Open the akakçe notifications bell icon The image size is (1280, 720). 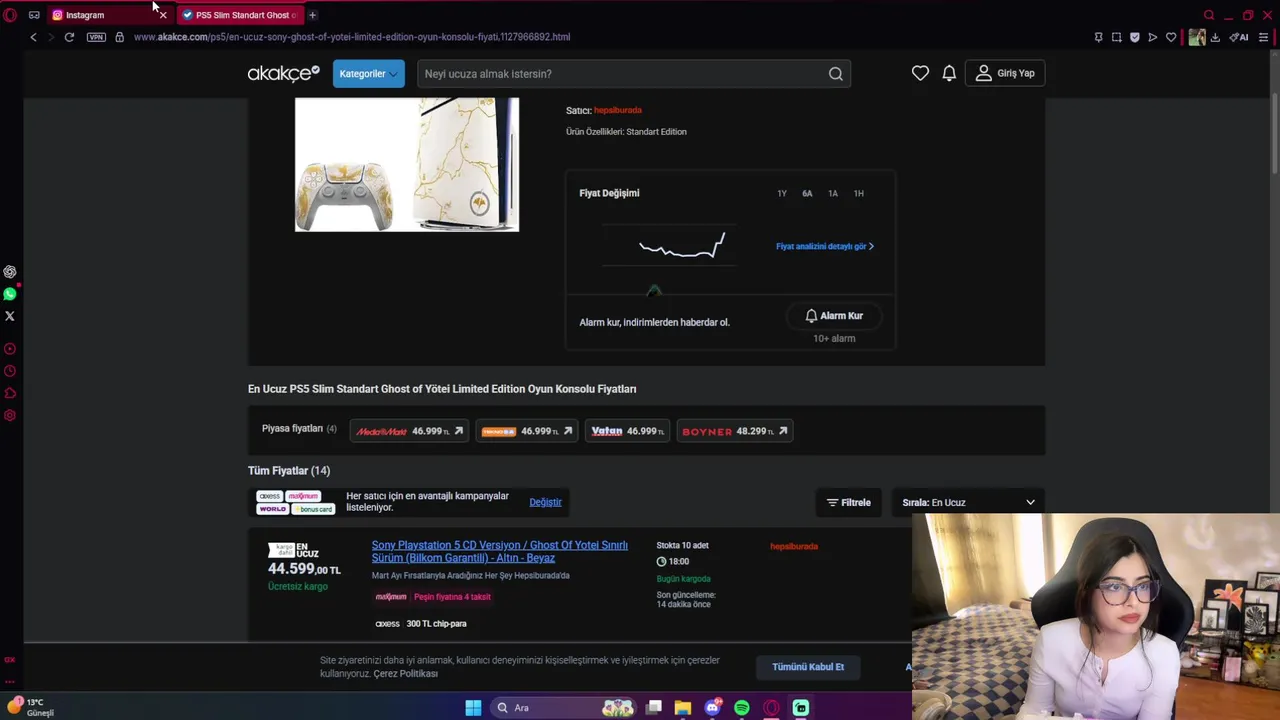click(949, 73)
